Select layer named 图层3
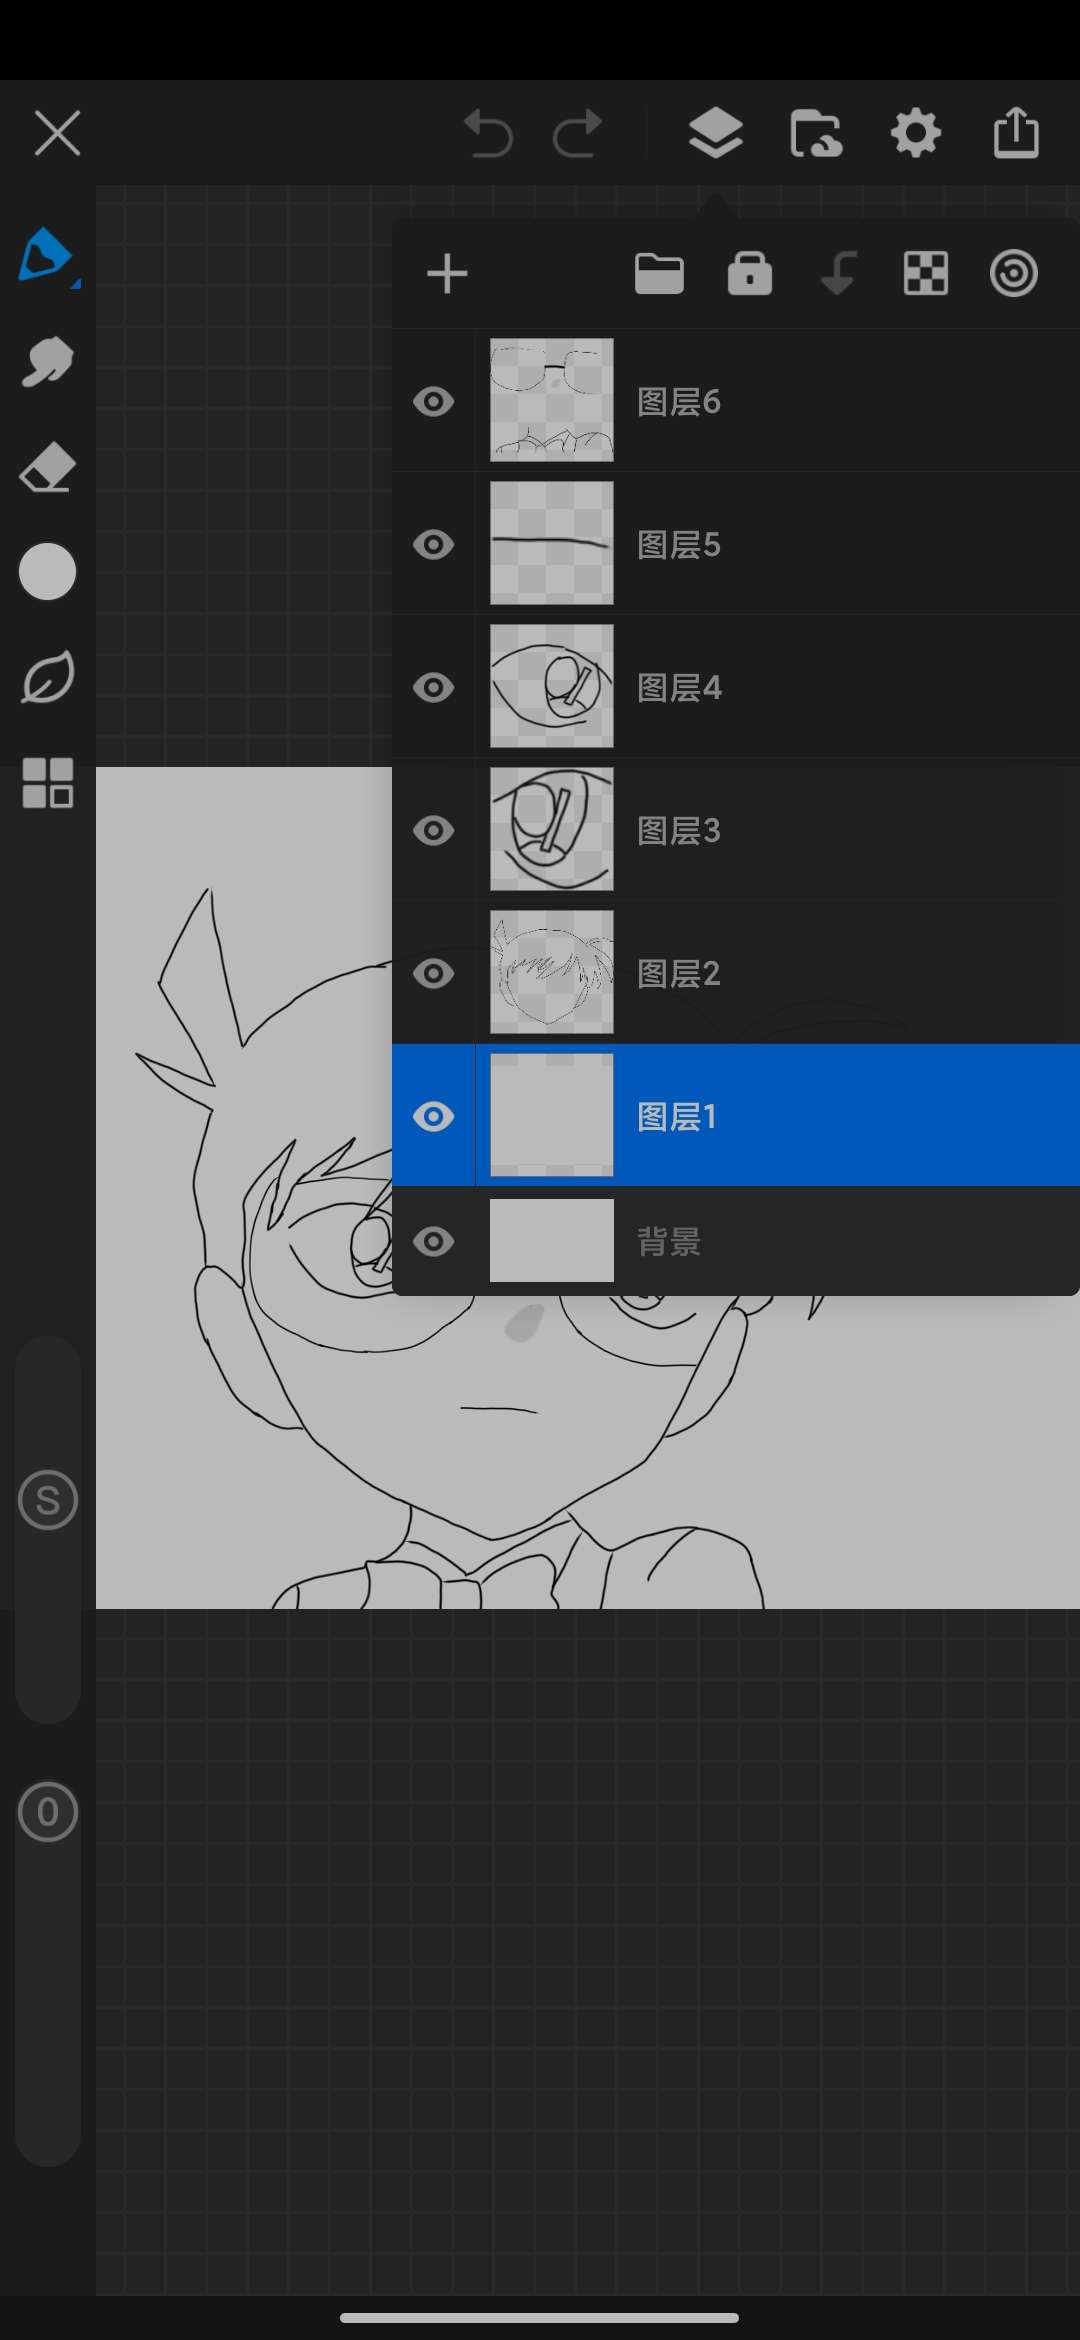The image size is (1080, 2340). (679, 831)
